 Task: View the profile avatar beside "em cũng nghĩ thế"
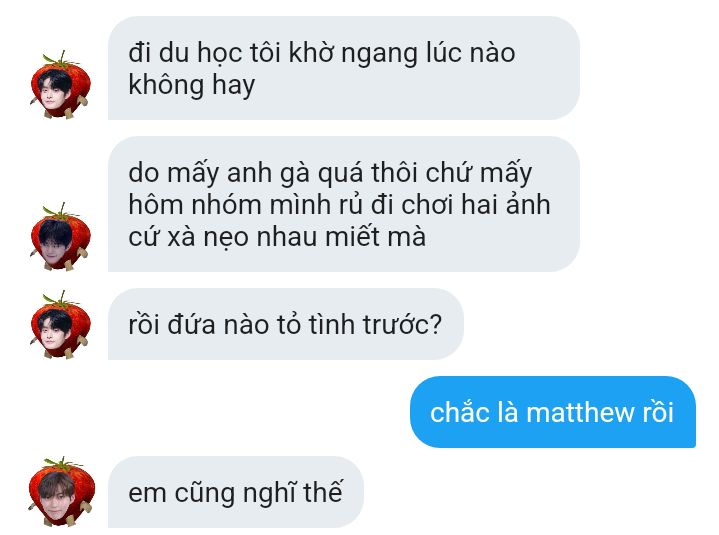click(x=61, y=492)
